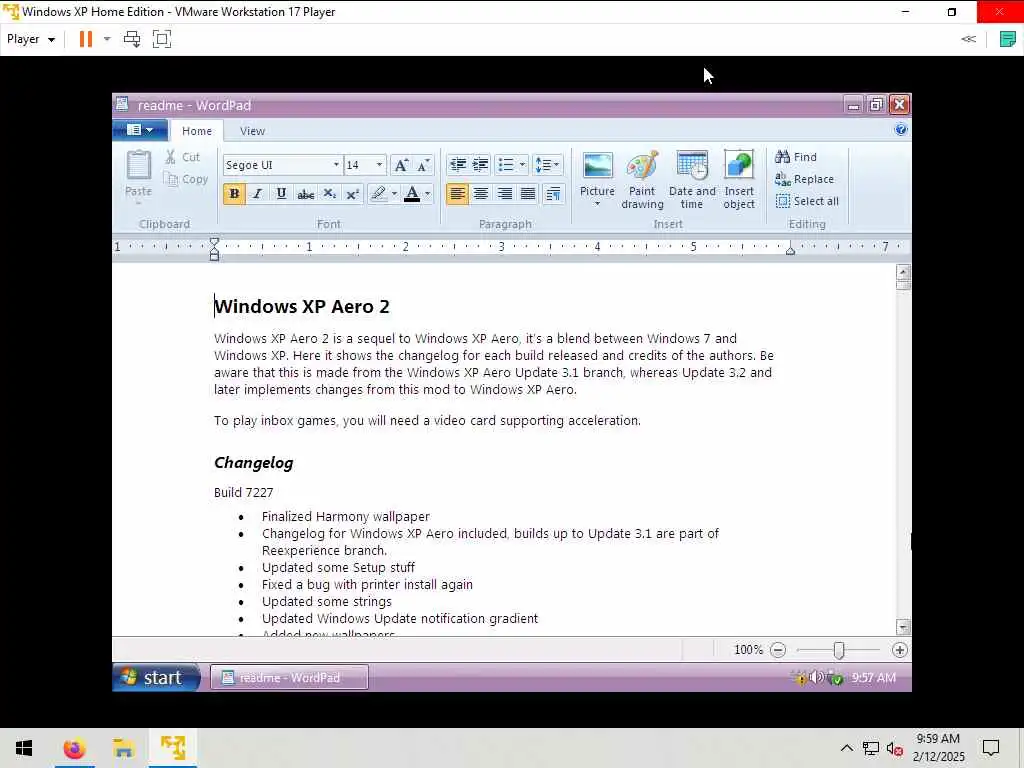Toggle underline formatting

pyautogui.click(x=281, y=194)
